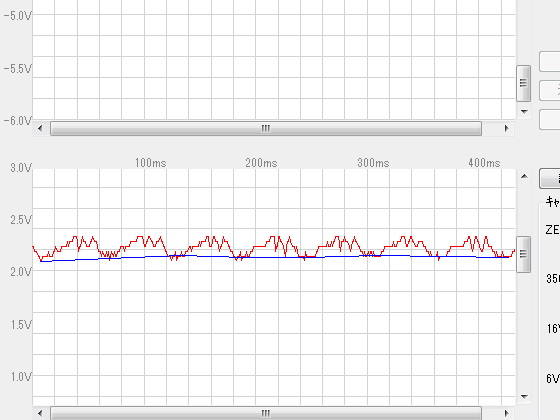
Task: Click right arrow of lower graph's horizontal scrollbar
Action: pos(506,414)
